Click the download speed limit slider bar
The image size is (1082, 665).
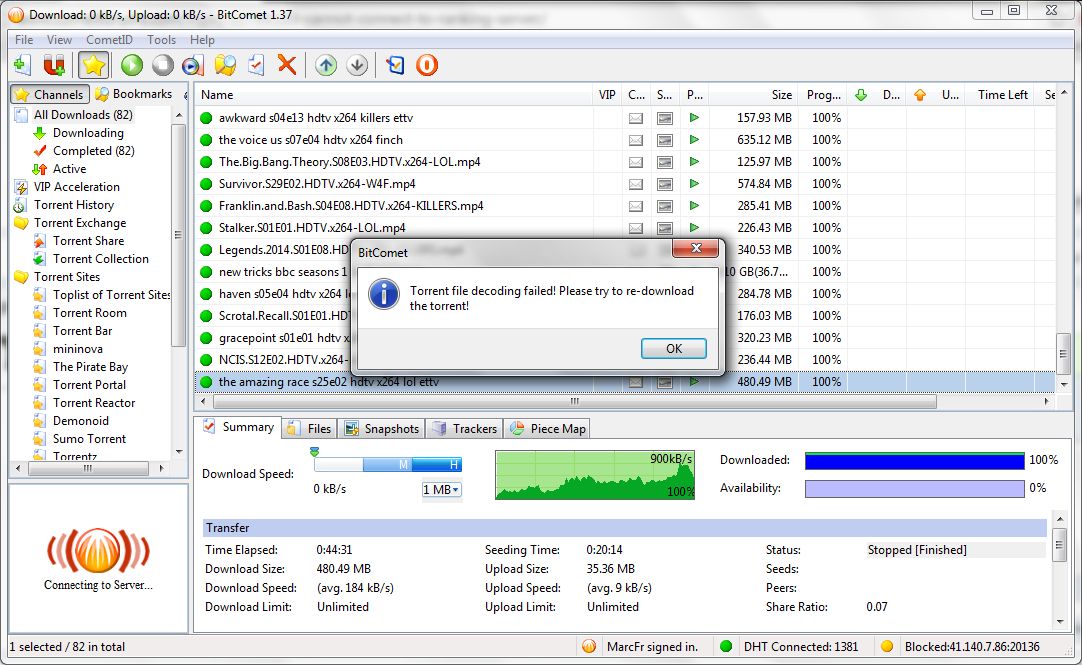(388, 465)
